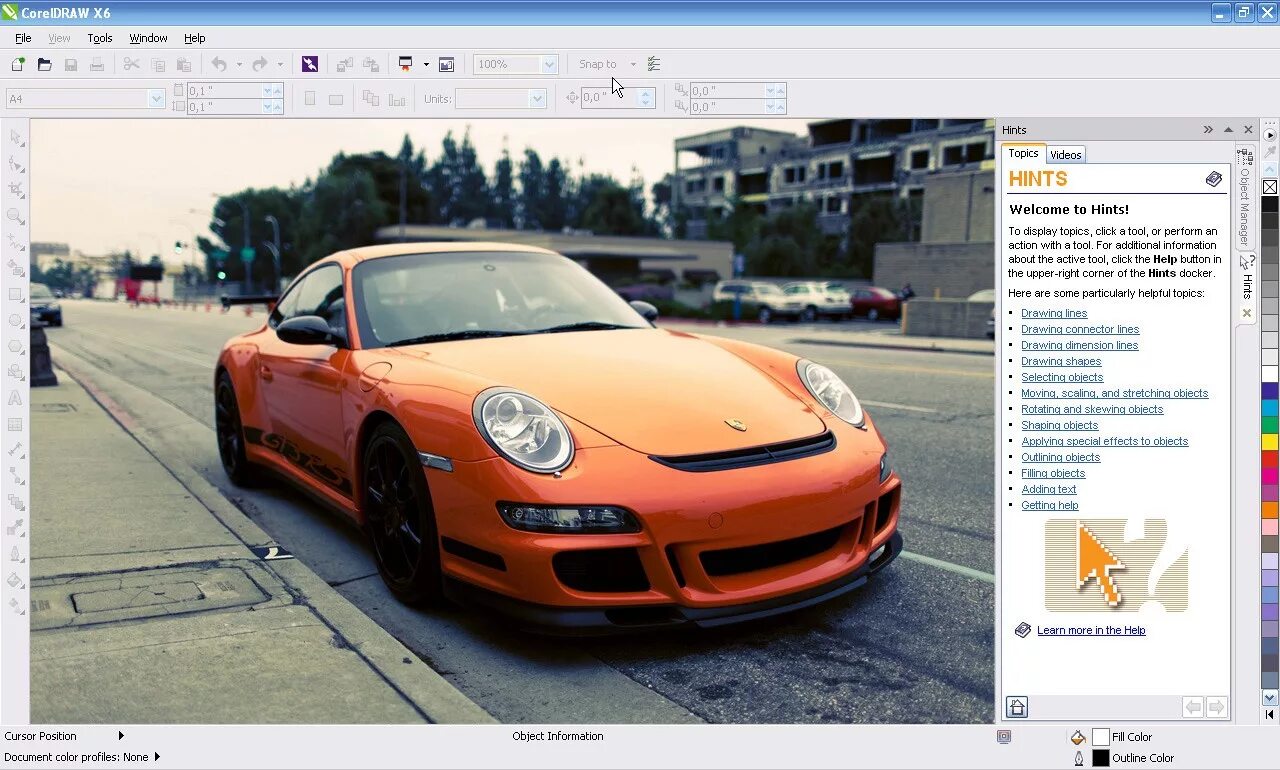Select the Table tool
Image resolution: width=1280 pixels, height=770 pixels.
(x=16, y=424)
